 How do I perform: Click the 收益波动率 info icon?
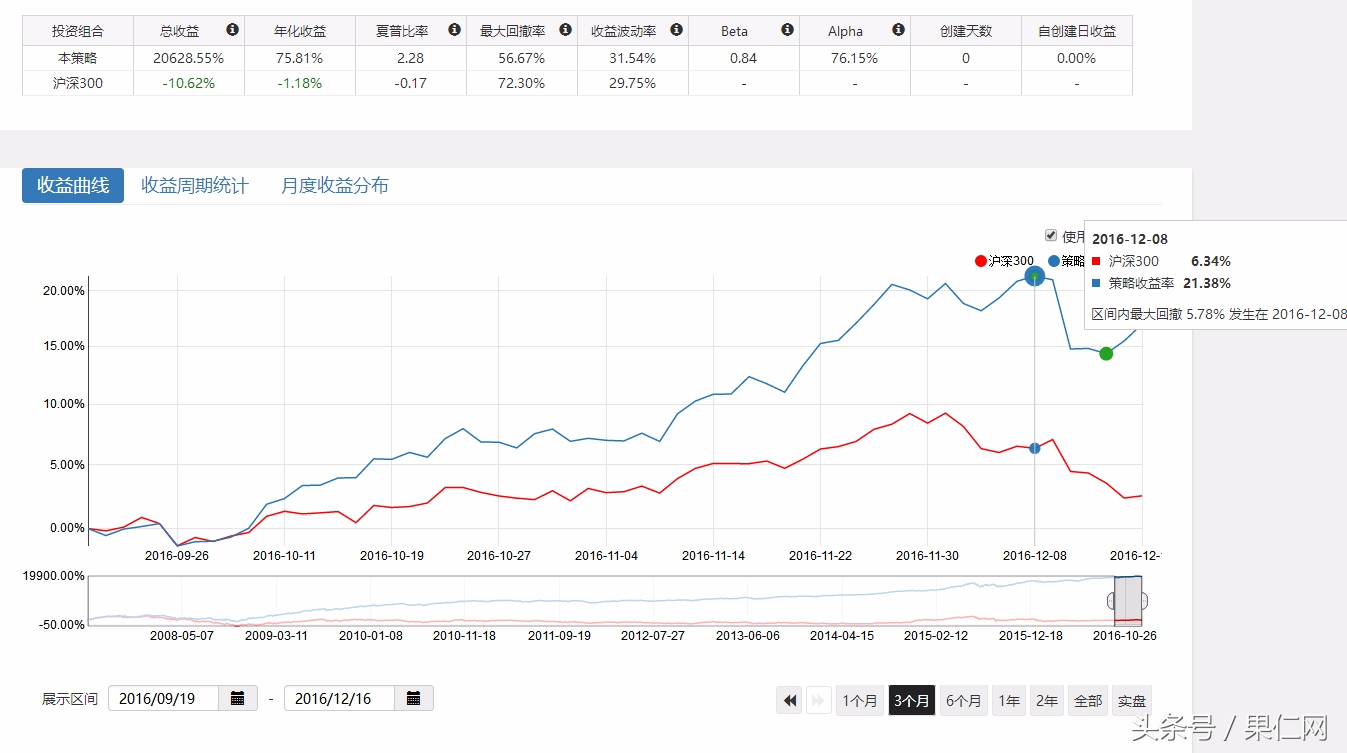tap(676, 30)
